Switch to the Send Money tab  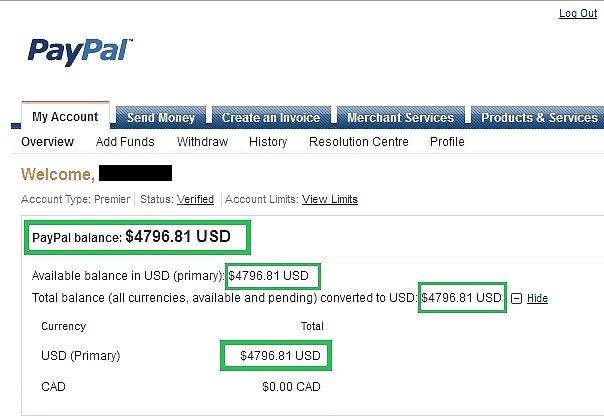tap(161, 117)
